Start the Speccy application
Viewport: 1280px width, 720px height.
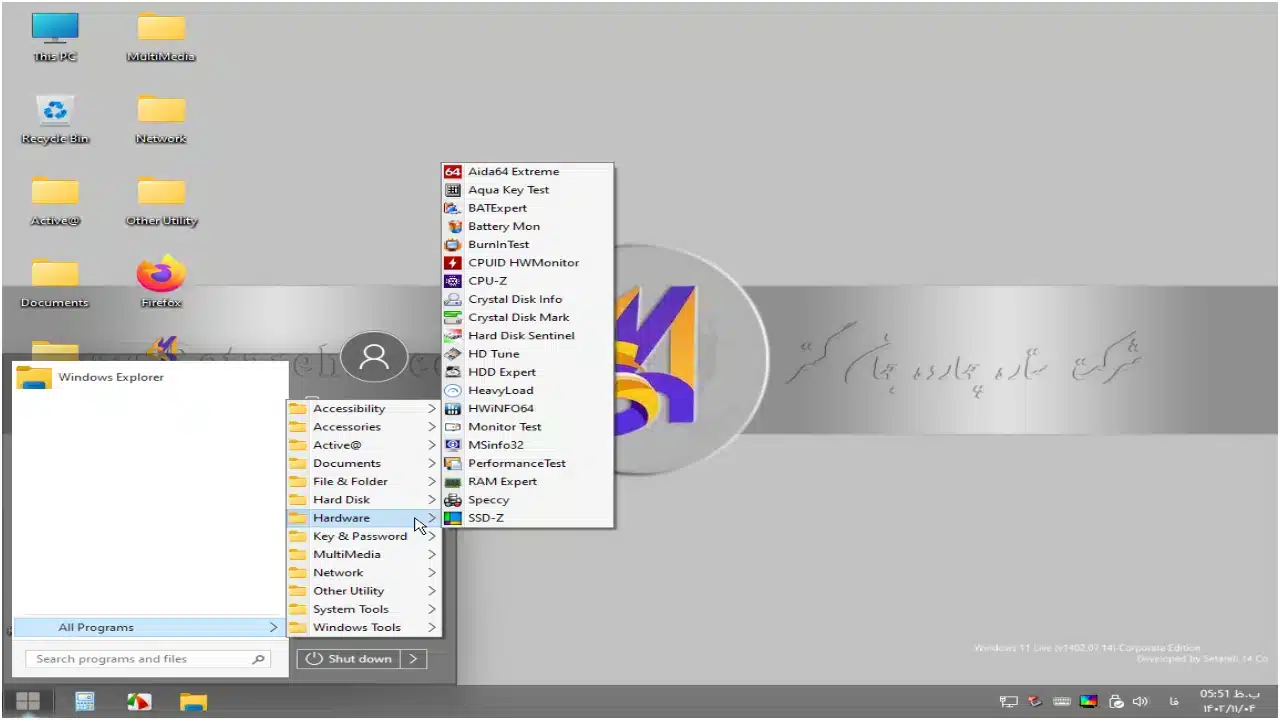[x=488, y=500]
